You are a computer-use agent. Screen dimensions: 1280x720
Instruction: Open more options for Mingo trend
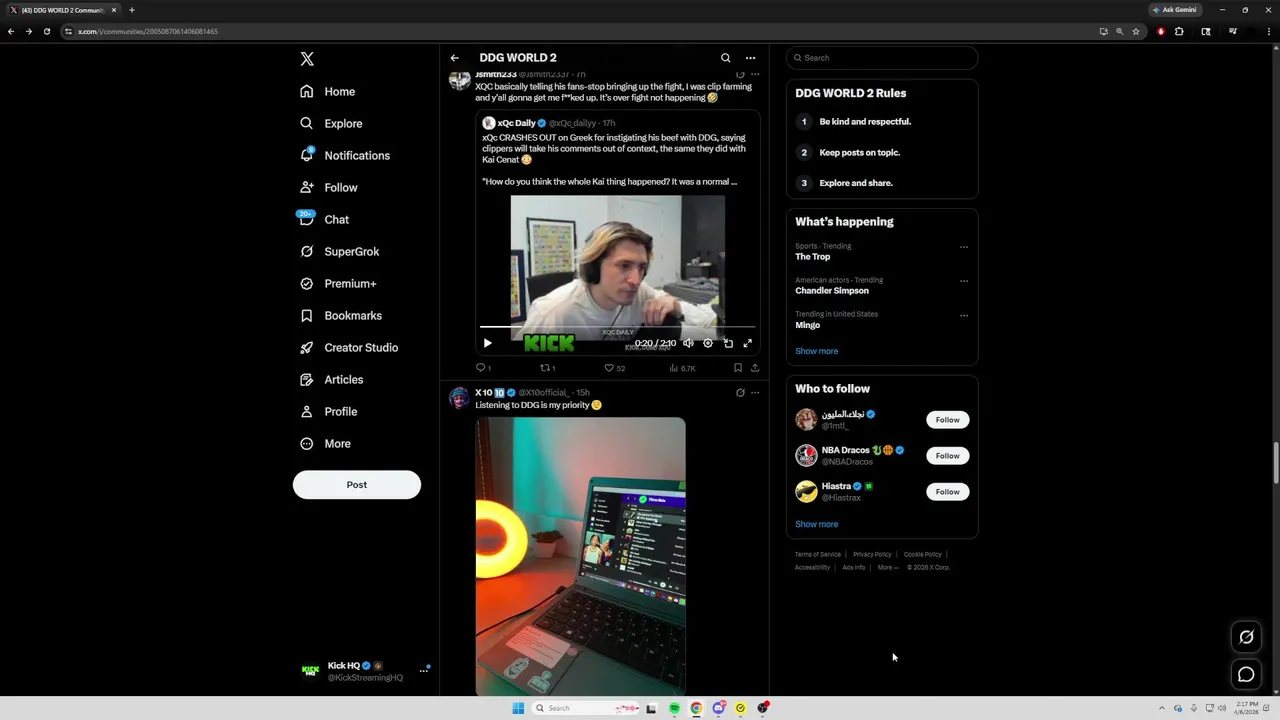point(964,315)
